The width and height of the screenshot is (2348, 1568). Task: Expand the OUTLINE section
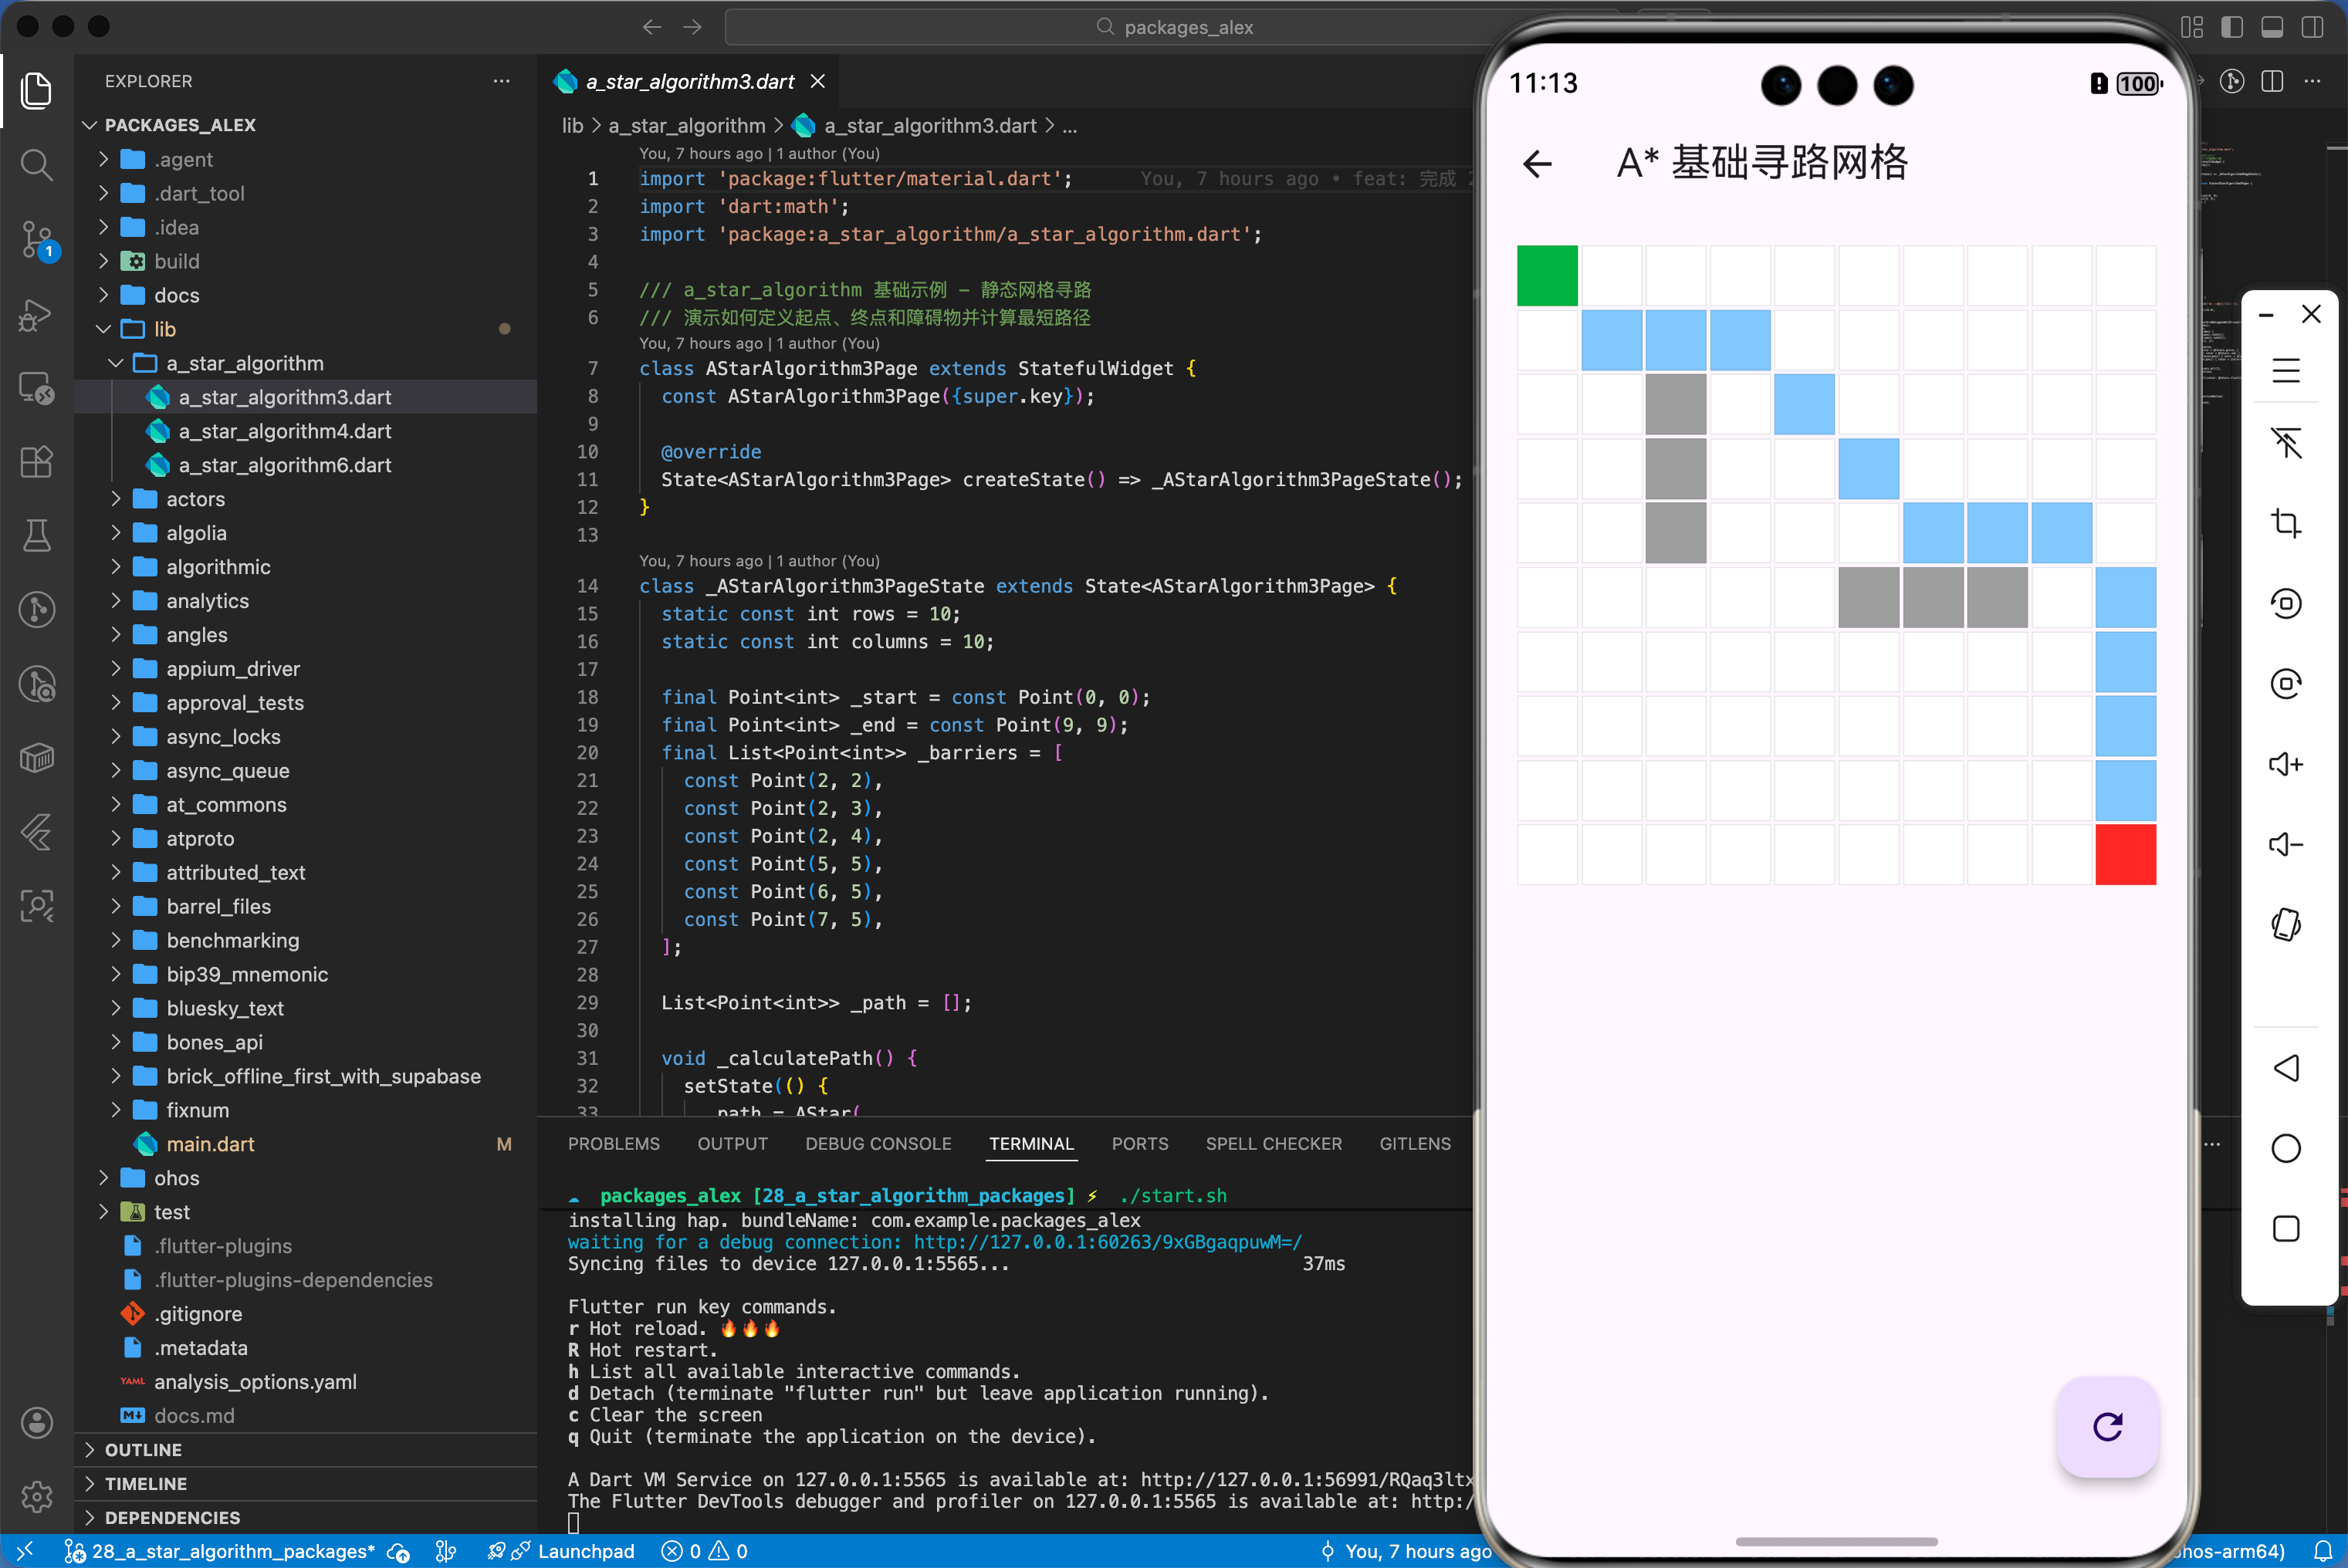click(143, 1450)
